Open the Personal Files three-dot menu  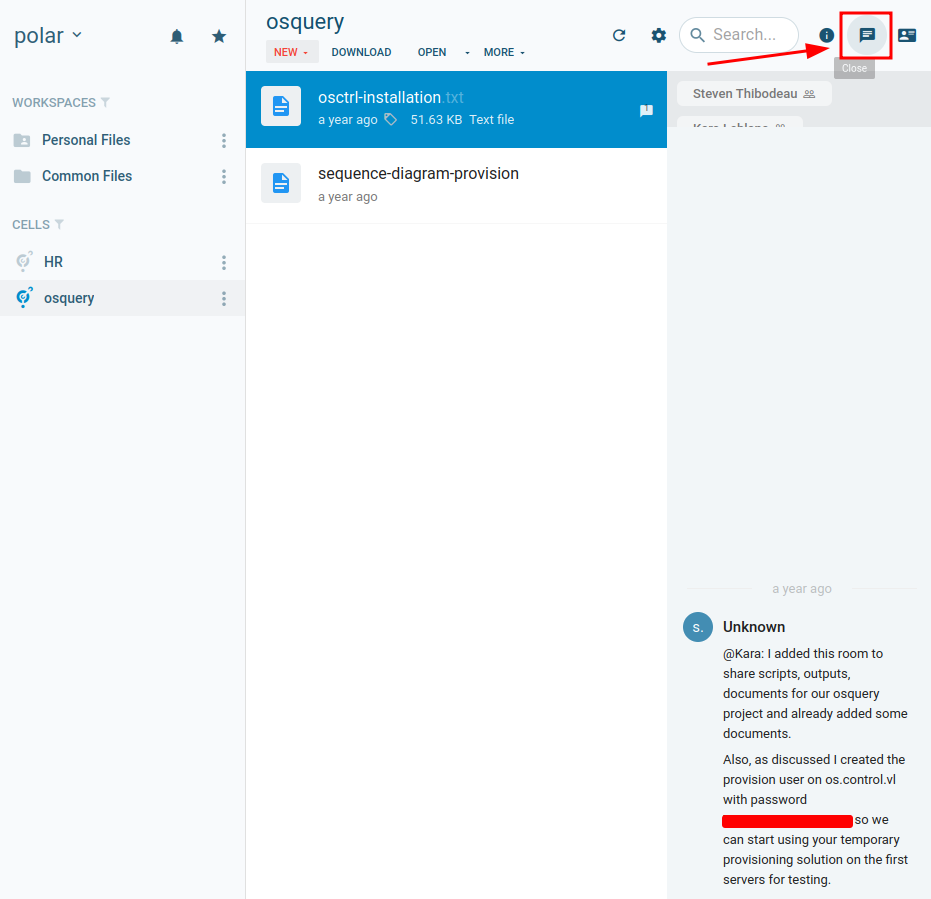pyautogui.click(x=224, y=140)
